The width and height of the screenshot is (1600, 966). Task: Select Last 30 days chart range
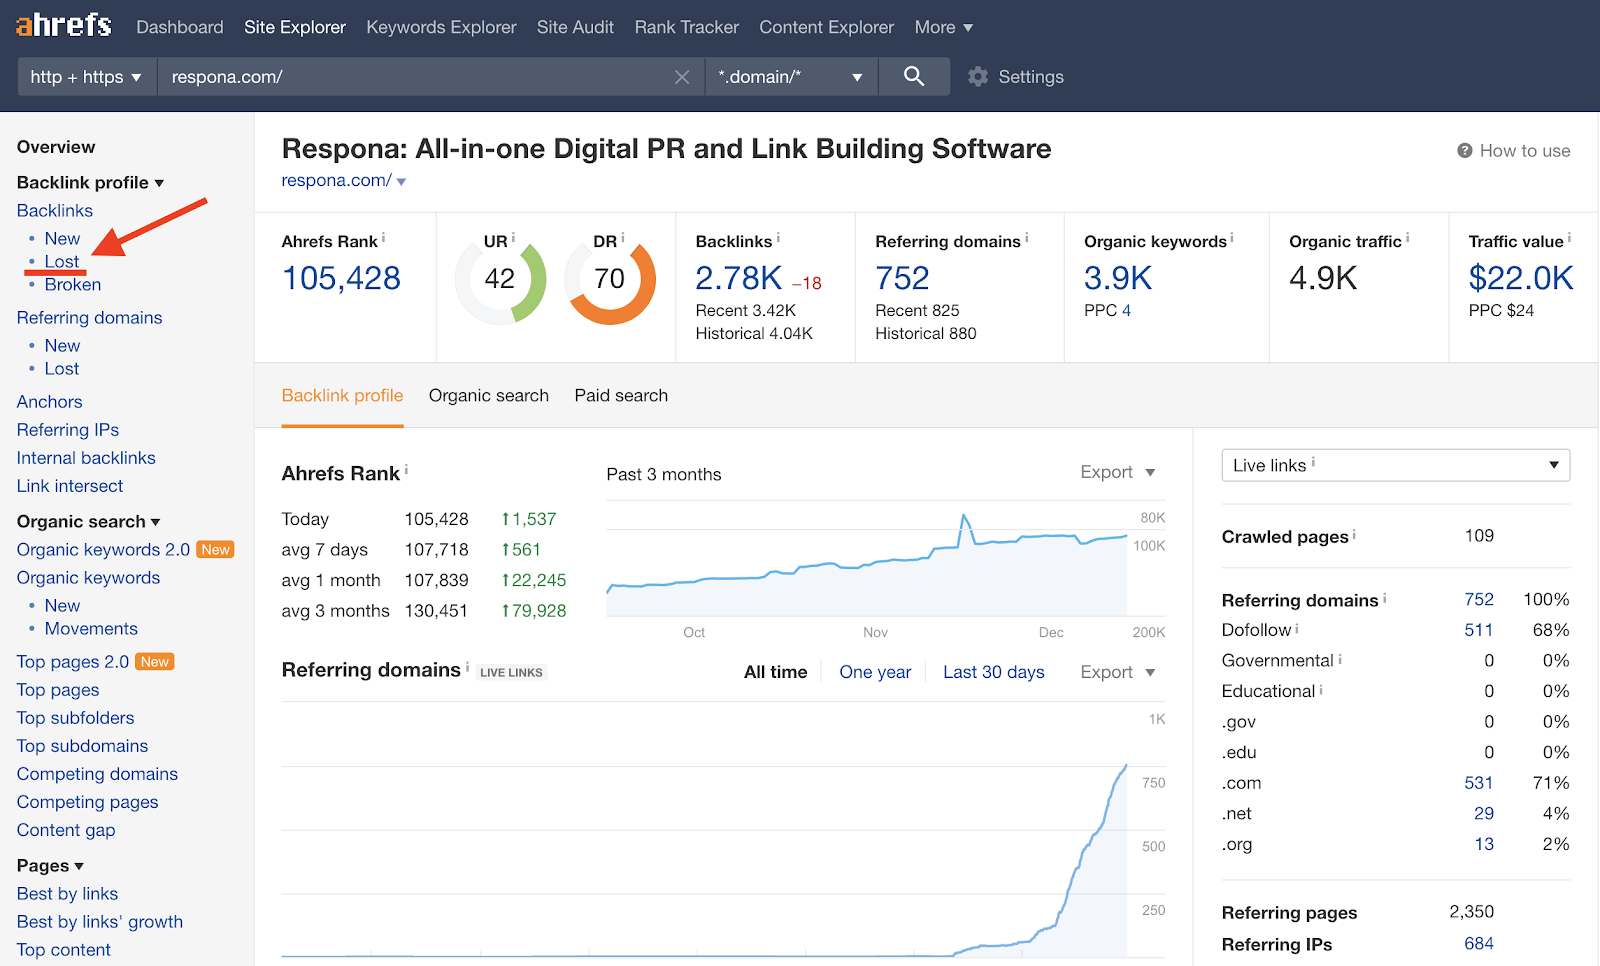click(x=994, y=672)
